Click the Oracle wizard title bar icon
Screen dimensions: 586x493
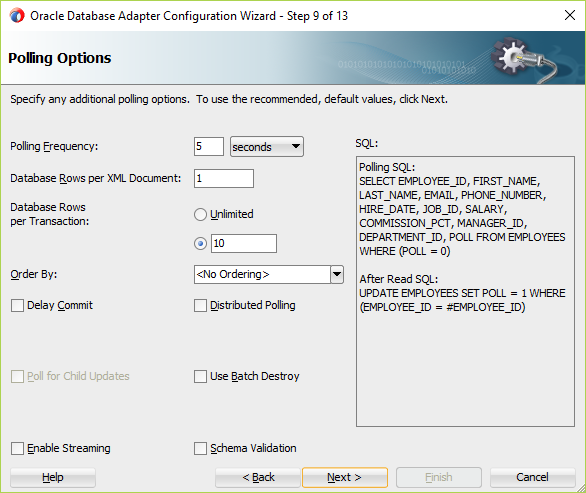click(x=17, y=16)
